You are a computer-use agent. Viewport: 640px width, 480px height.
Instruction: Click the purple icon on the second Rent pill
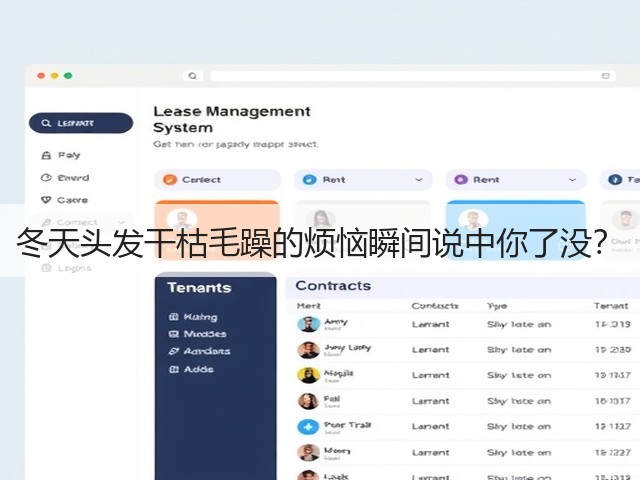pyautogui.click(x=460, y=180)
